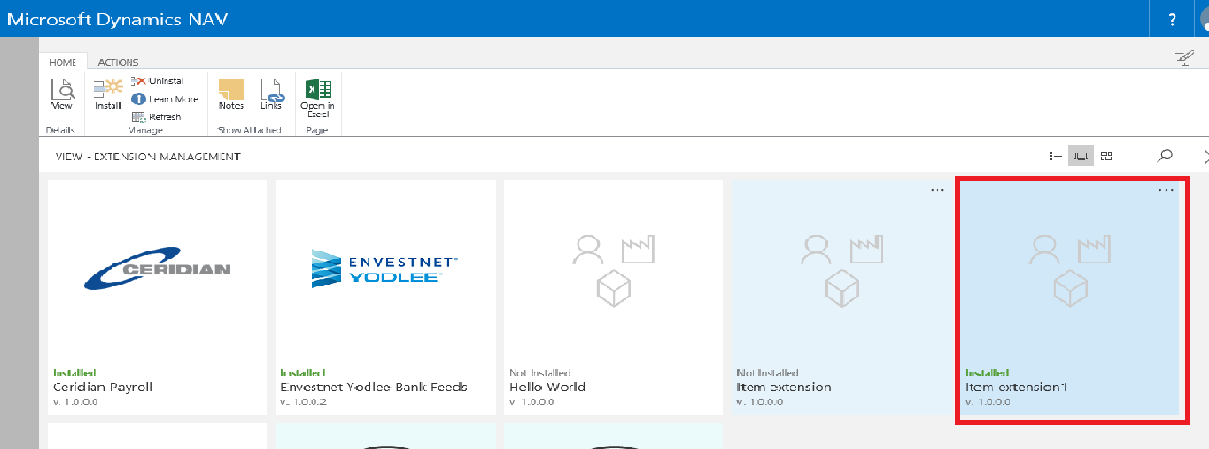
Task: Click the Install extension icon
Action: pos(108,94)
